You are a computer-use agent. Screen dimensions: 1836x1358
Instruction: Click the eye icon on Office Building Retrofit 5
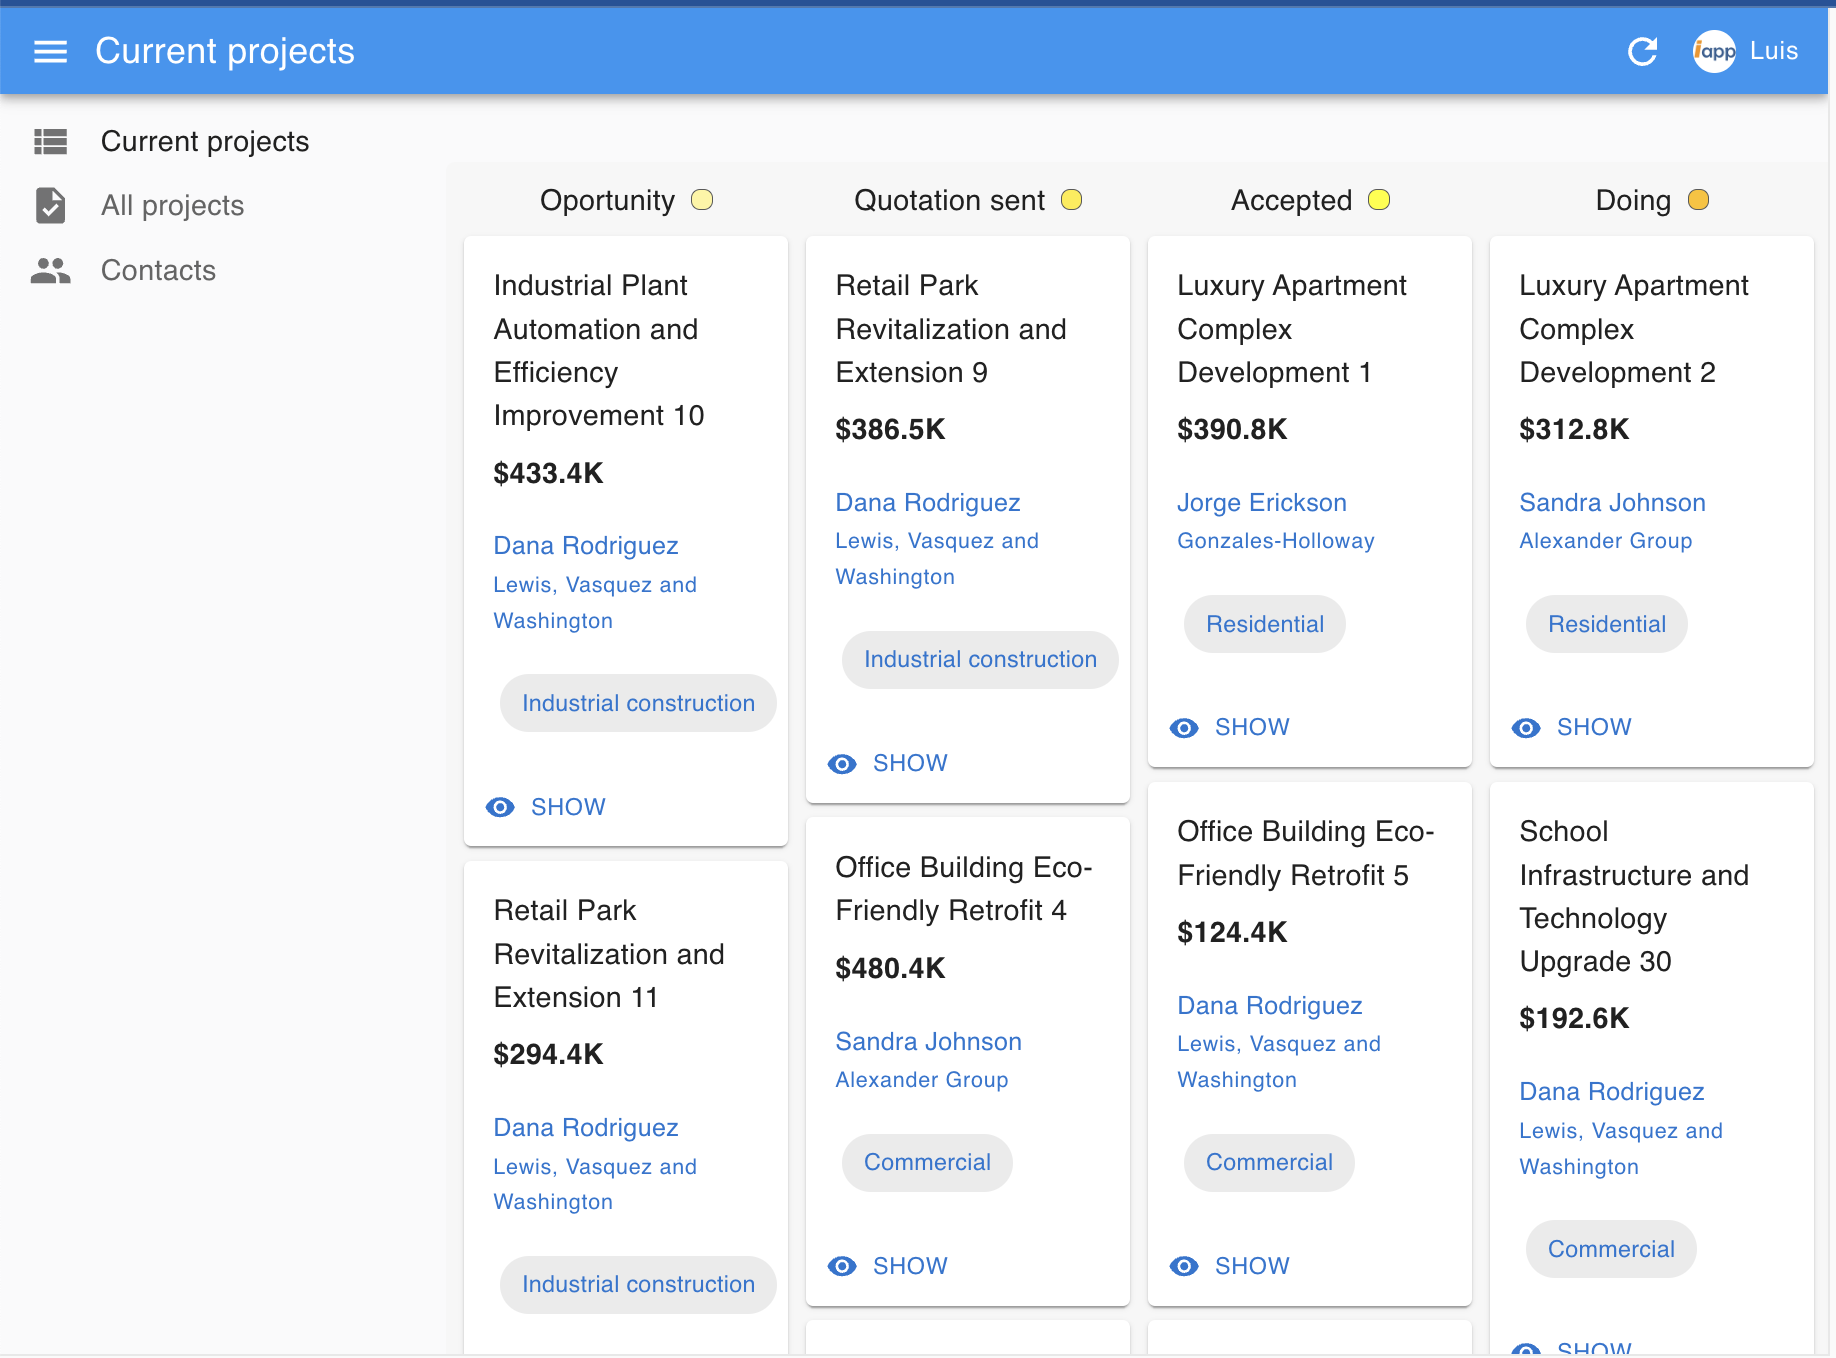1184,1266
